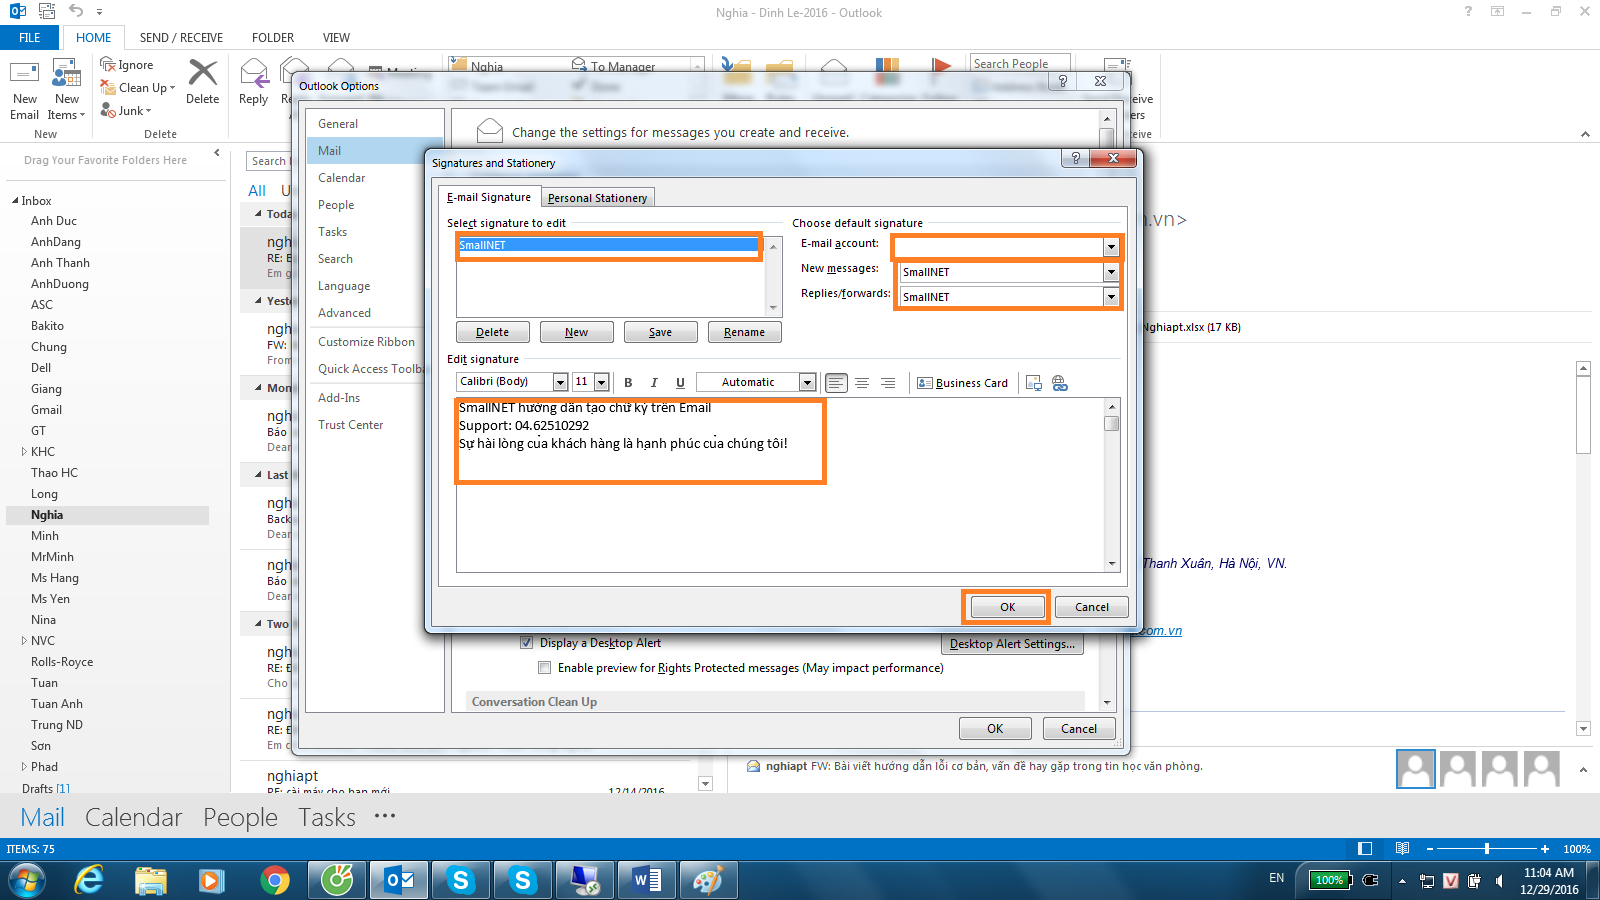Toggle italic in signature editor
The width and height of the screenshot is (1600, 900).
pos(654,382)
